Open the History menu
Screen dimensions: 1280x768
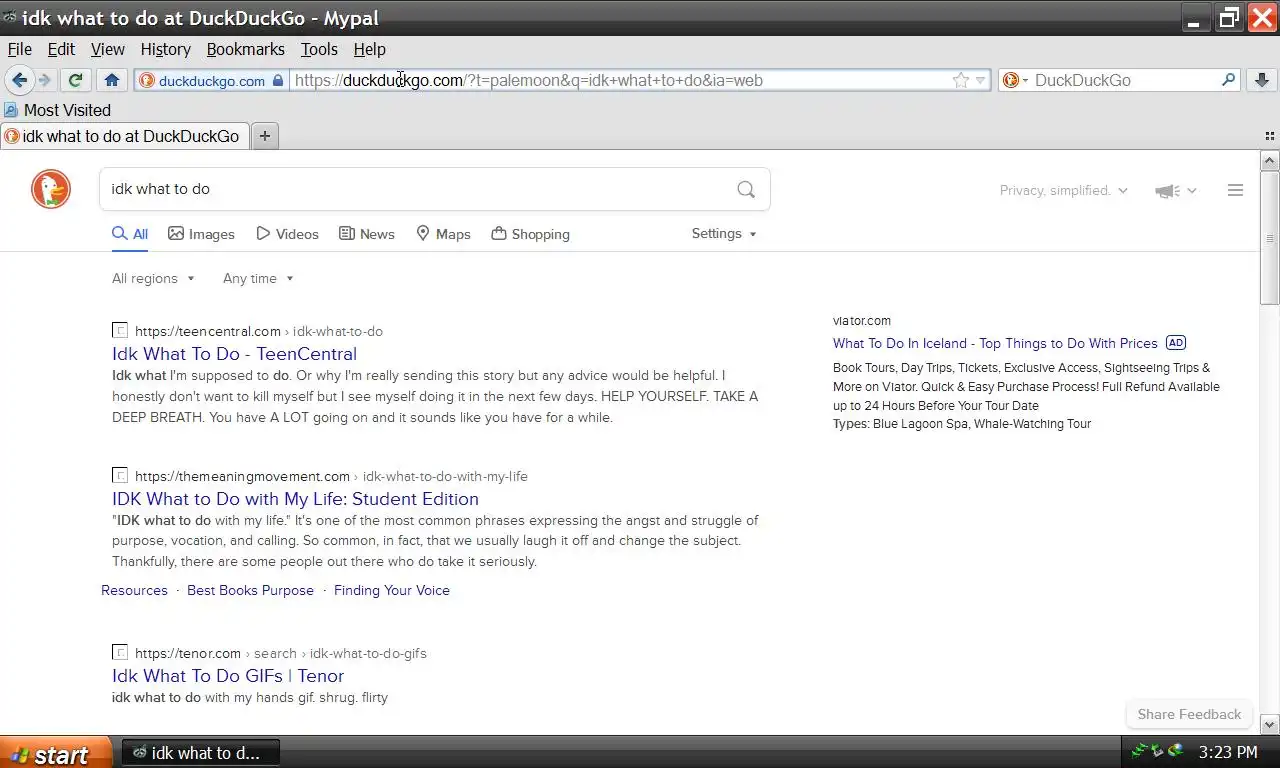pyautogui.click(x=165, y=49)
